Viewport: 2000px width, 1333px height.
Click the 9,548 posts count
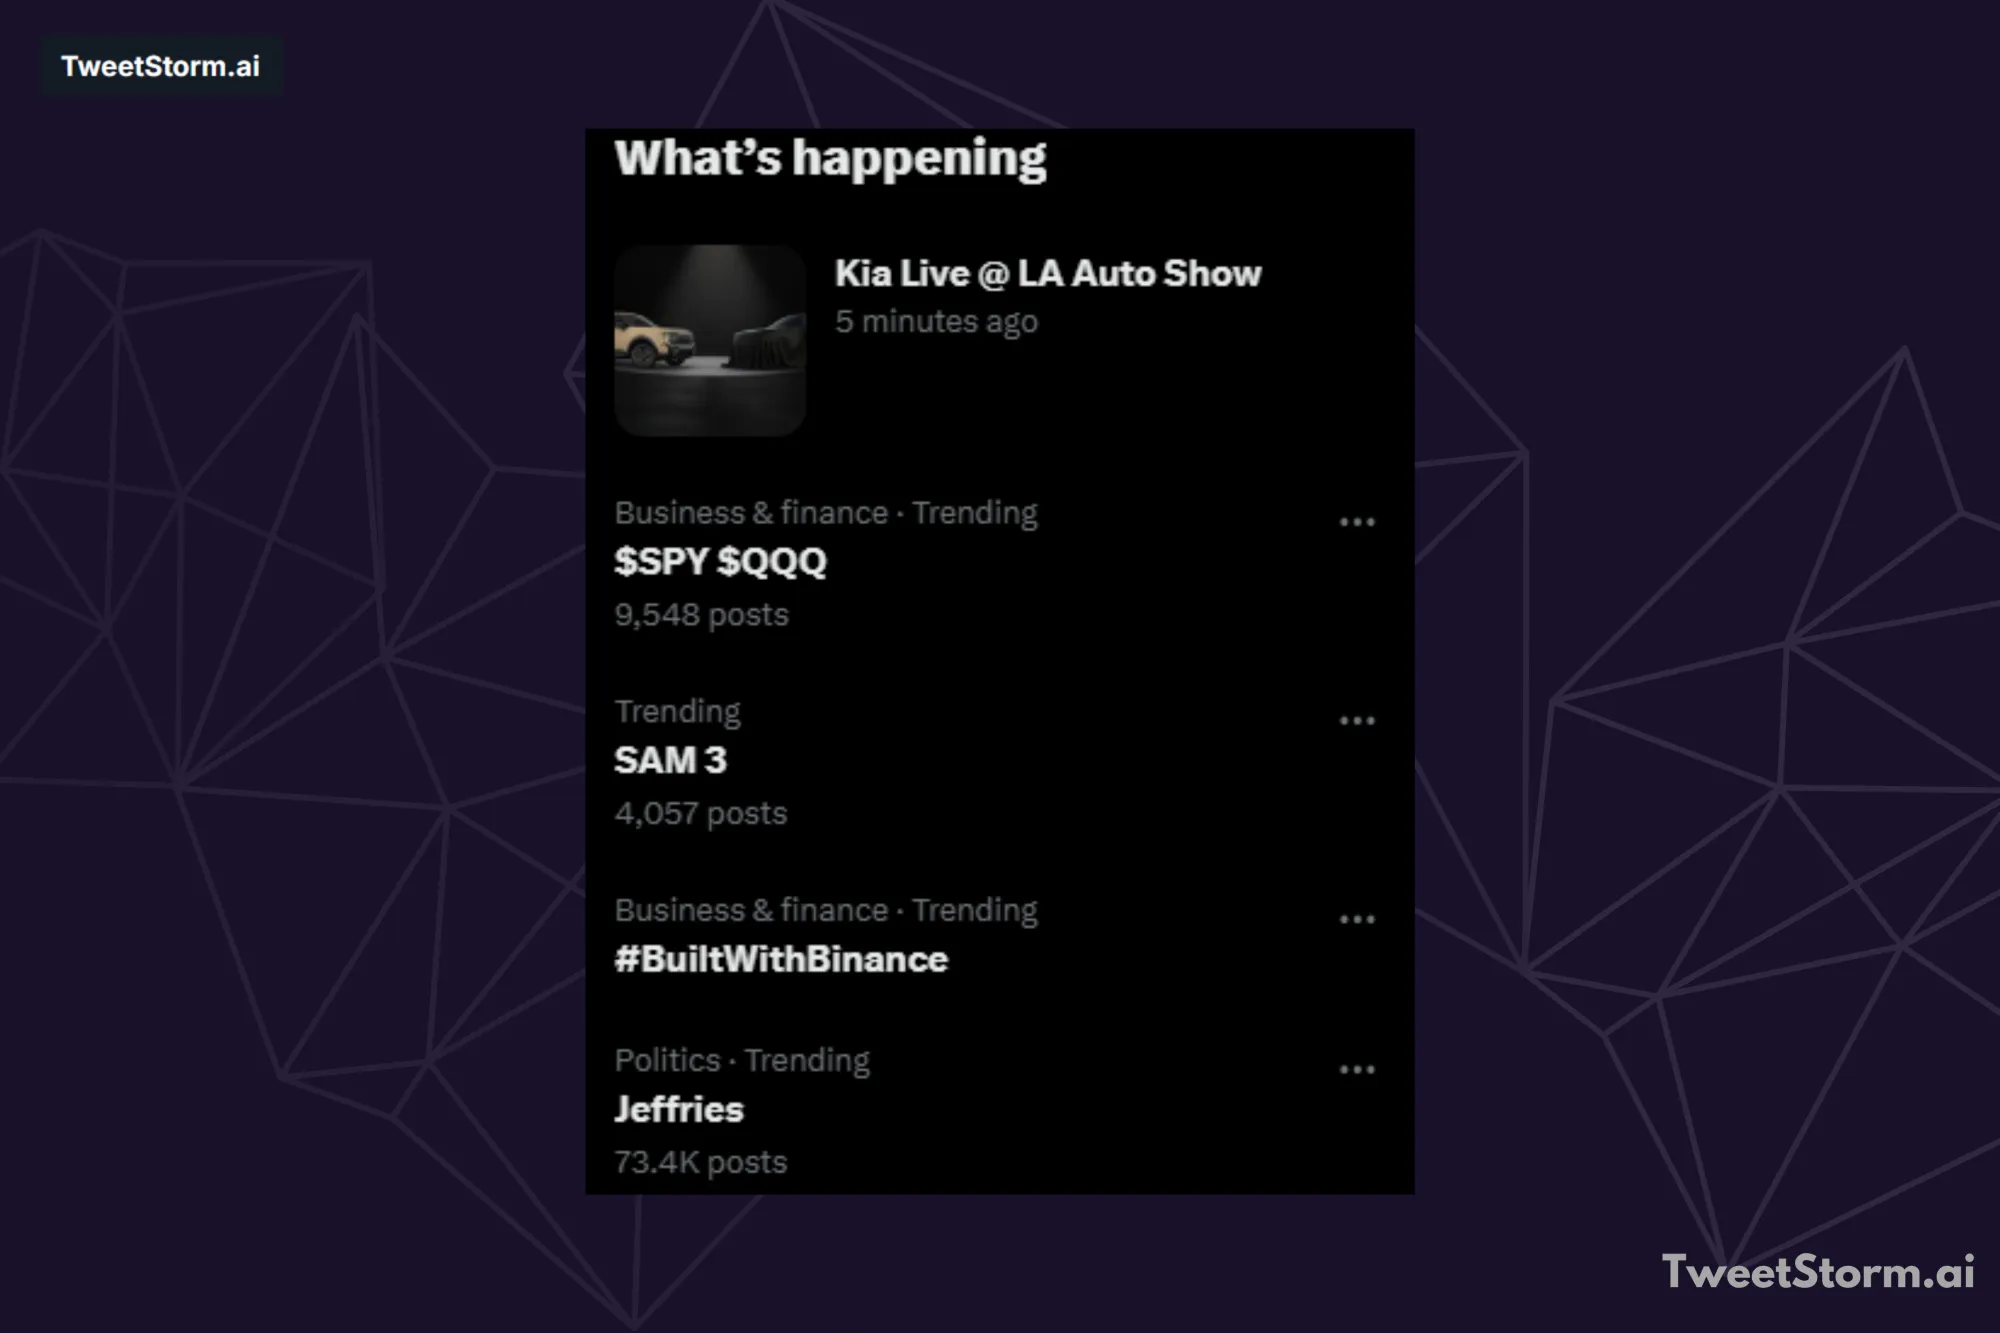coord(701,615)
